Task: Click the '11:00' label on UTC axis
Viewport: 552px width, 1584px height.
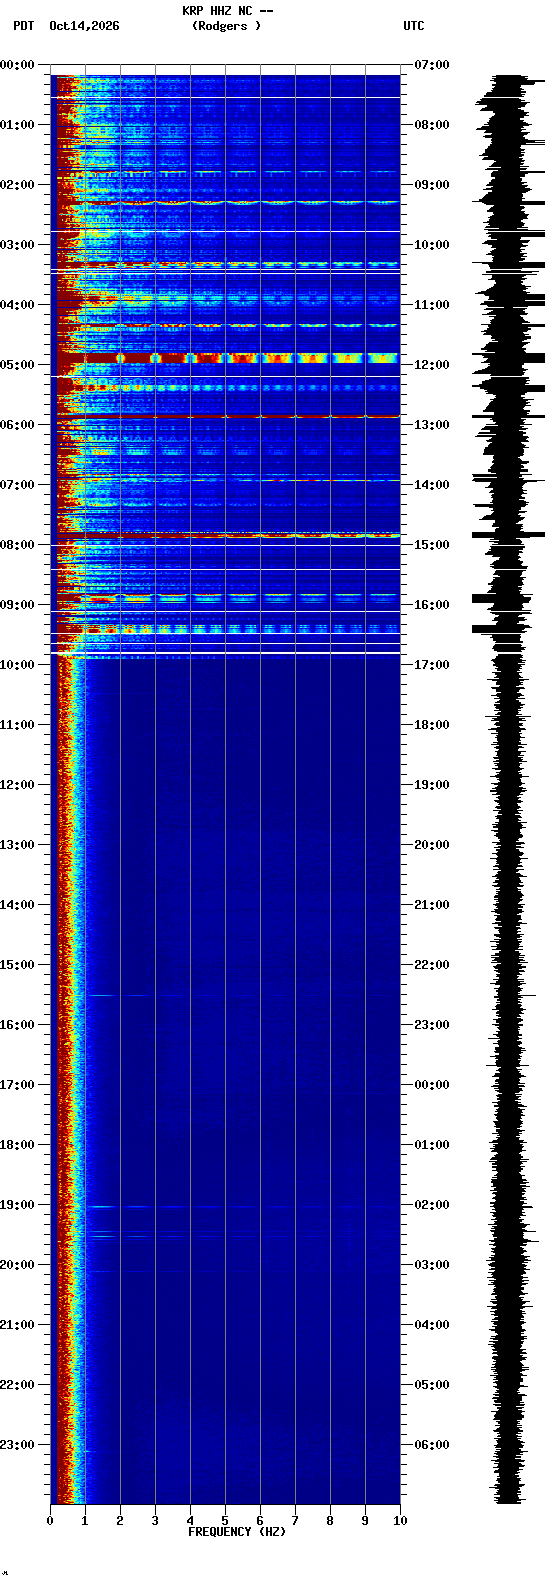Action: pos(432,304)
